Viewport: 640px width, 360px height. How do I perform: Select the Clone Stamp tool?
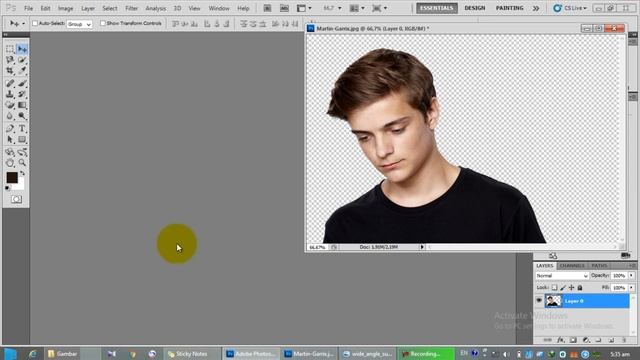click(10, 94)
